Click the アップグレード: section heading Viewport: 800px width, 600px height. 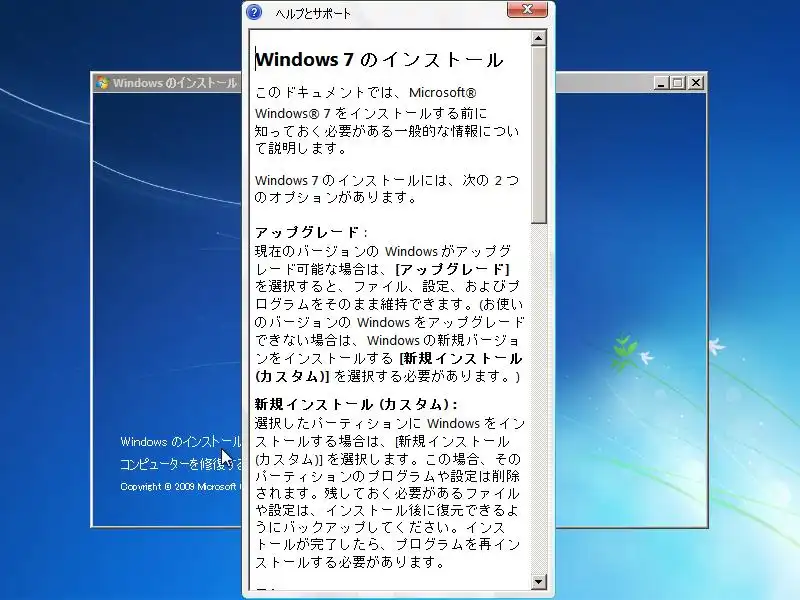[x=311, y=233]
